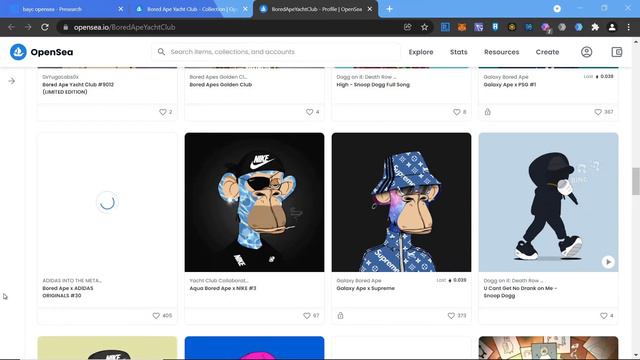Click the browser forward arrow

pyautogui.click(x=28, y=27)
